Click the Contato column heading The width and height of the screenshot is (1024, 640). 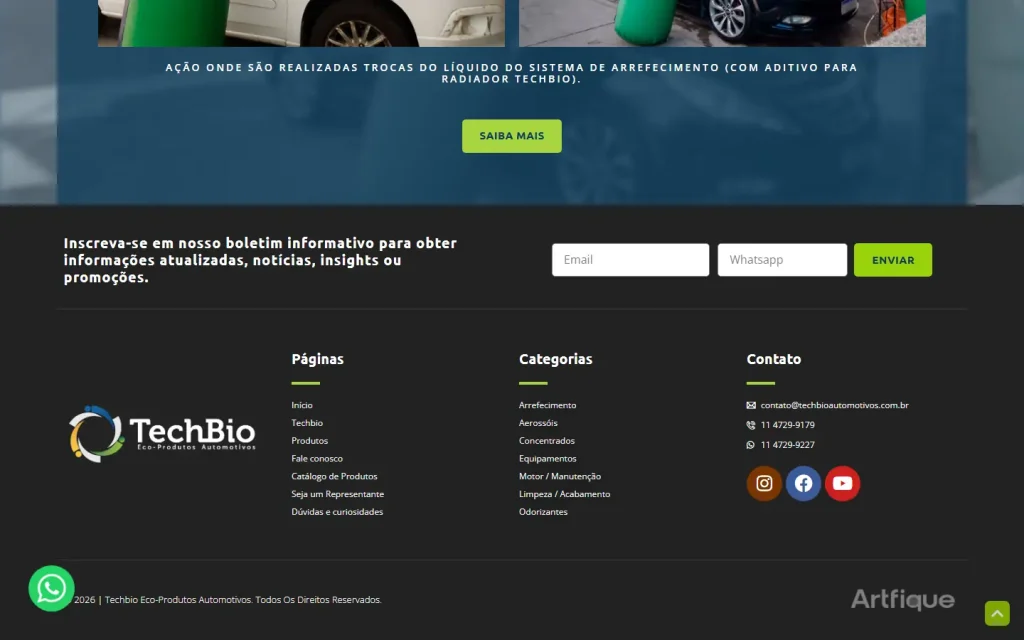(x=774, y=359)
